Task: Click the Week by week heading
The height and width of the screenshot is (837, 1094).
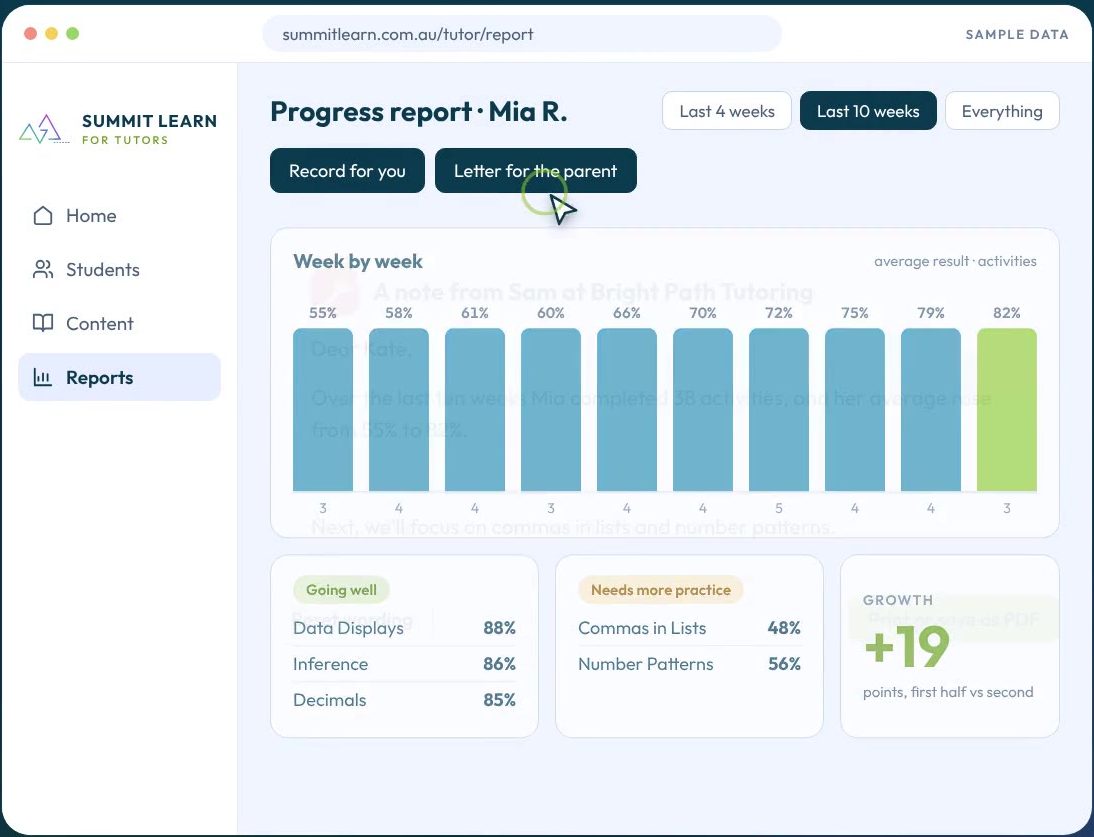Action: coord(358,262)
